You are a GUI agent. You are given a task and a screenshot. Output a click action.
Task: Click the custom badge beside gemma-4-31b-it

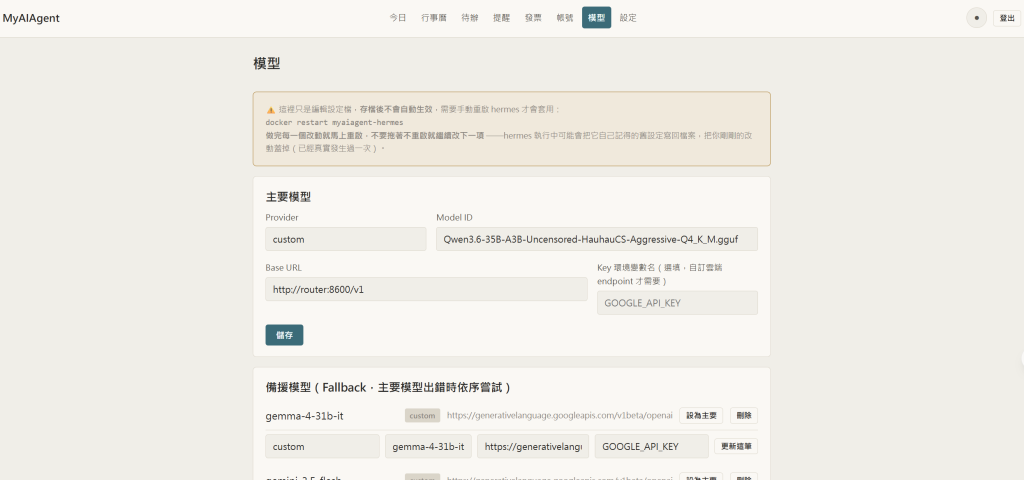(423, 415)
